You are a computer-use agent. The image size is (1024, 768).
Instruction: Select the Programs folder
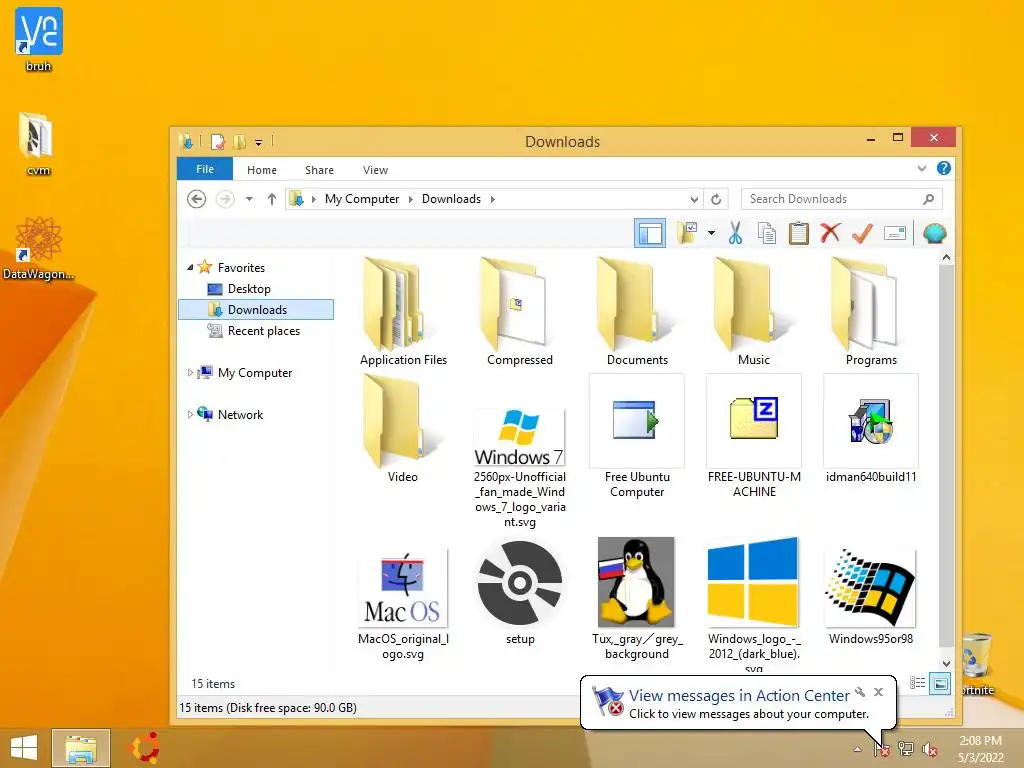click(x=871, y=312)
